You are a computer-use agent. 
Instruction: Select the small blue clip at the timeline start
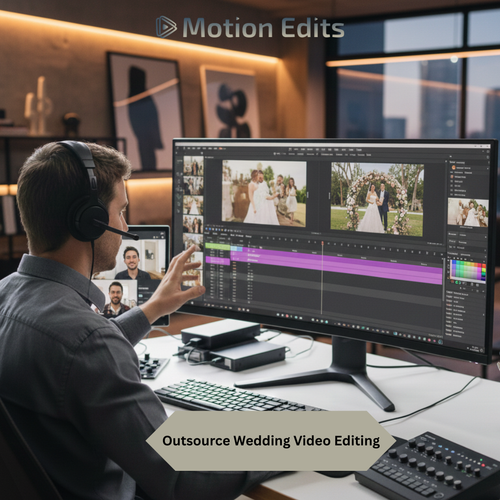(237, 248)
